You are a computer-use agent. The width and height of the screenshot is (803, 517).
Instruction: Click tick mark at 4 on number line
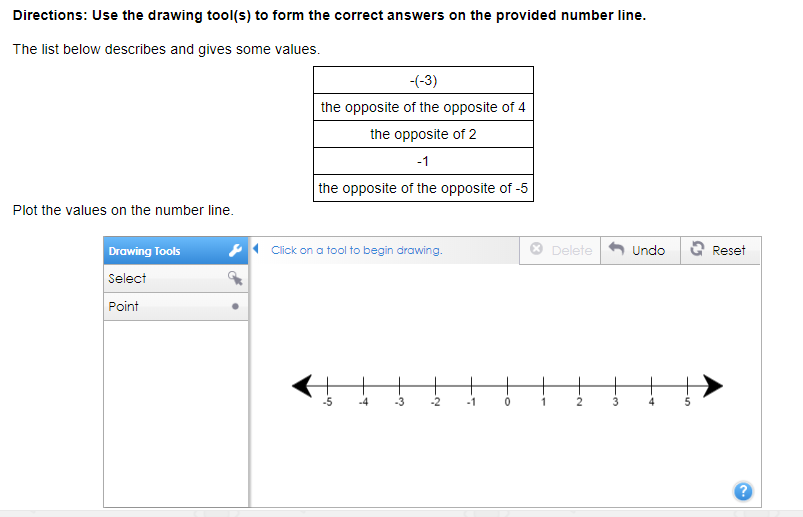651,386
